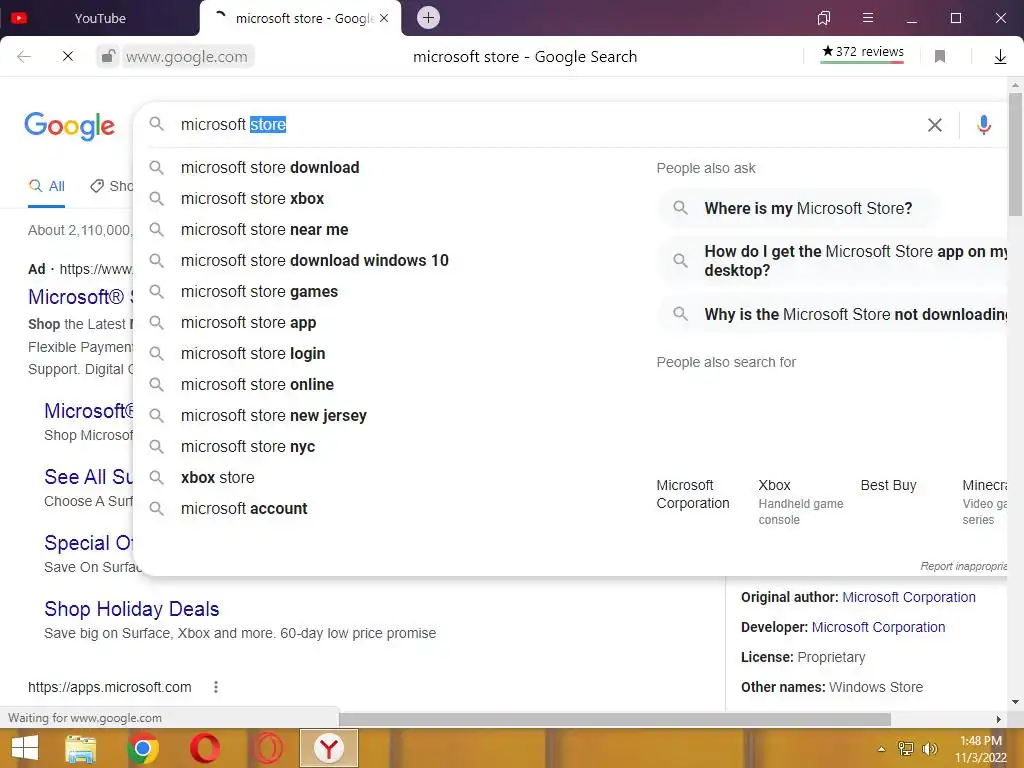
Task: Click the Google logo
Action: tap(70, 125)
